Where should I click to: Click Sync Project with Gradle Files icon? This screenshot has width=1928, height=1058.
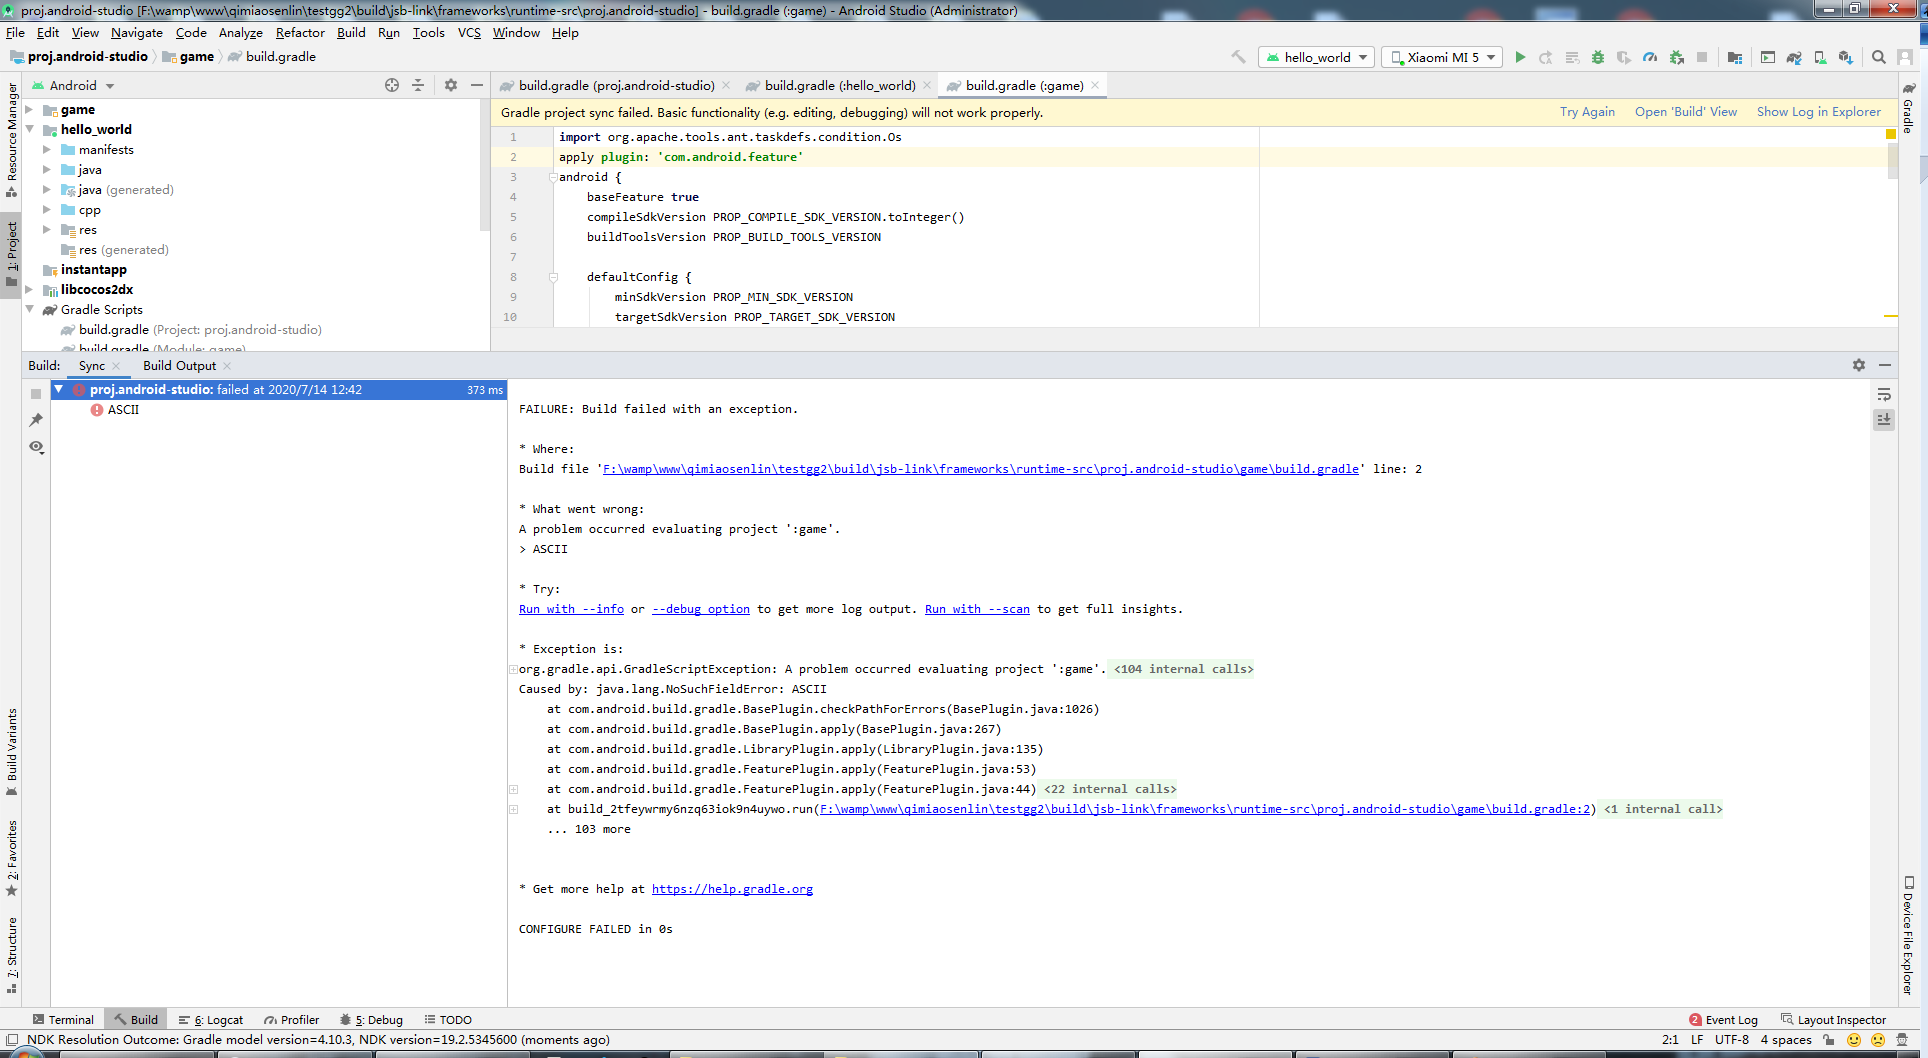coord(1794,57)
